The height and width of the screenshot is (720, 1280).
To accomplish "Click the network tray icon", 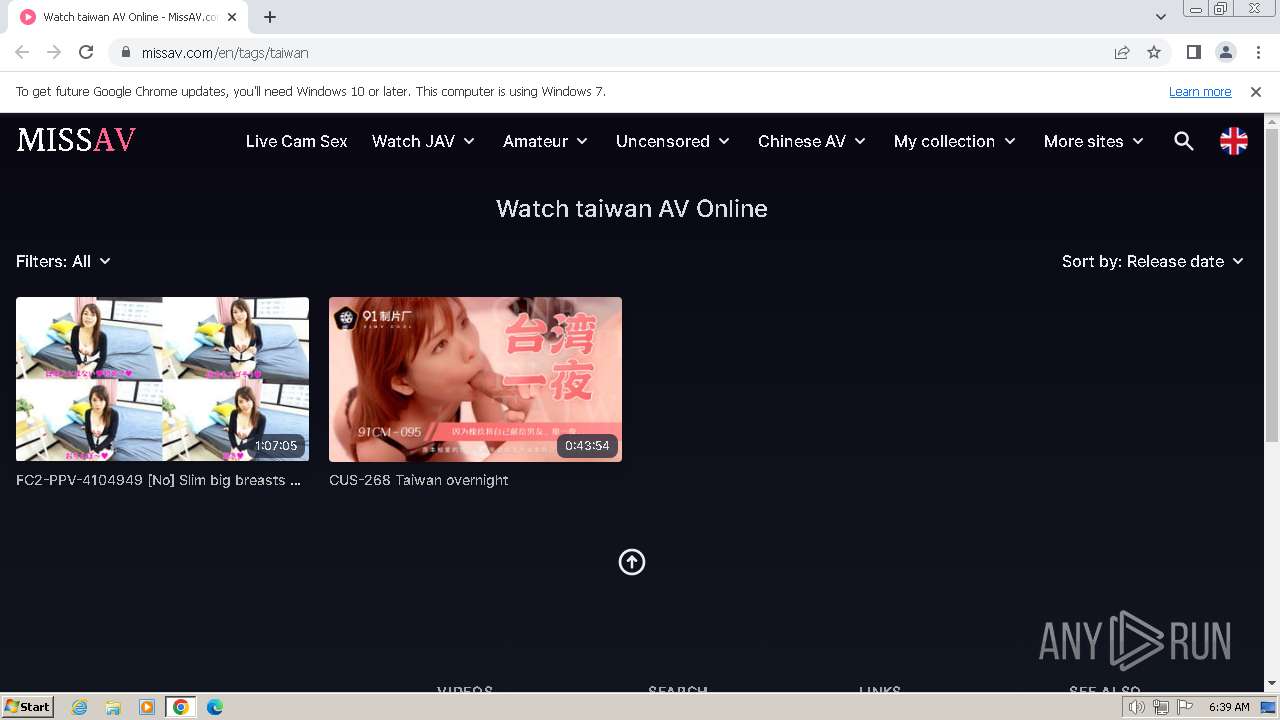I will [1161, 707].
